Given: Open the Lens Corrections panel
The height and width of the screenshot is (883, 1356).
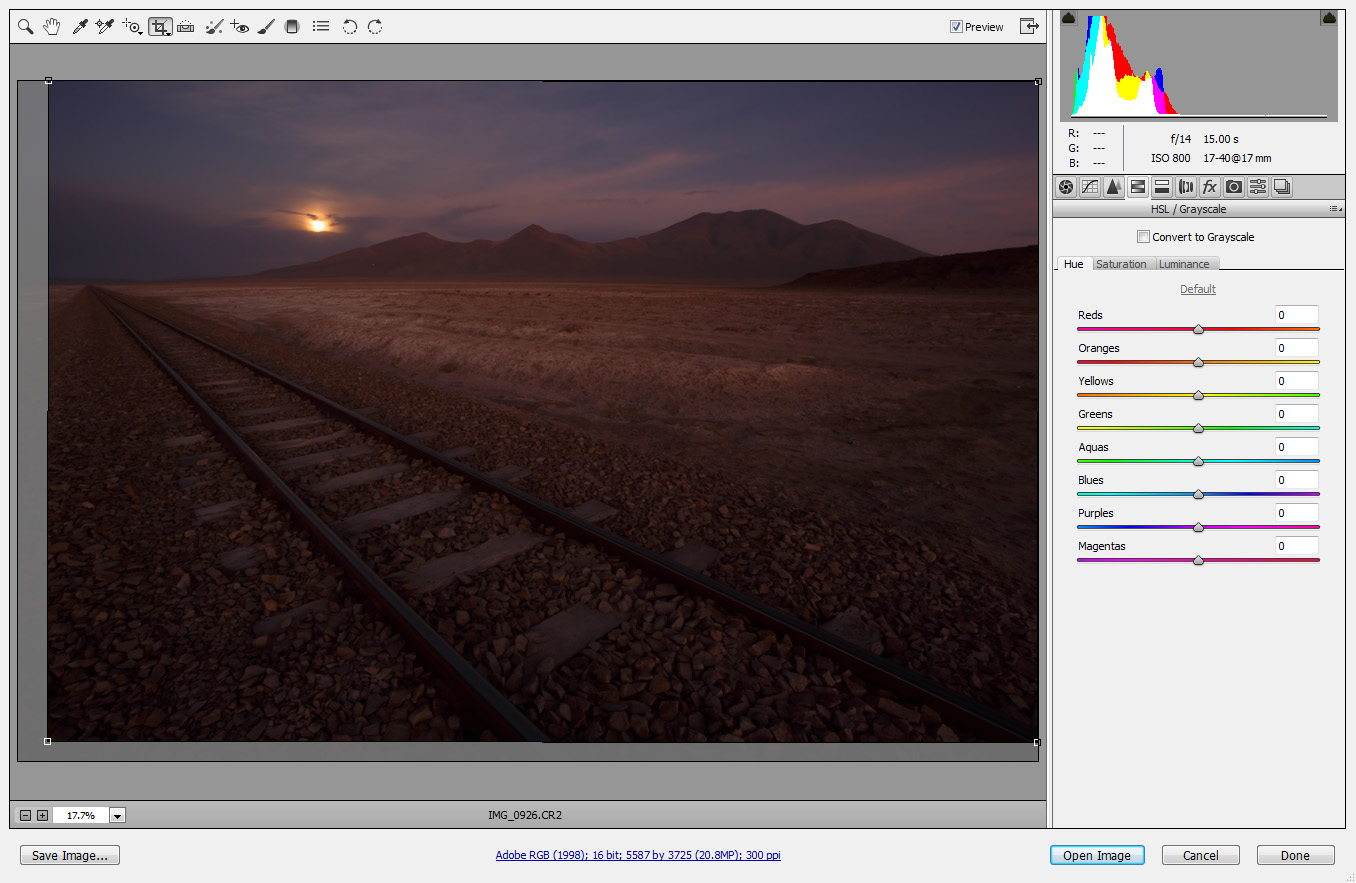Looking at the screenshot, I should pyautogui.click(x=1186, y=187).
